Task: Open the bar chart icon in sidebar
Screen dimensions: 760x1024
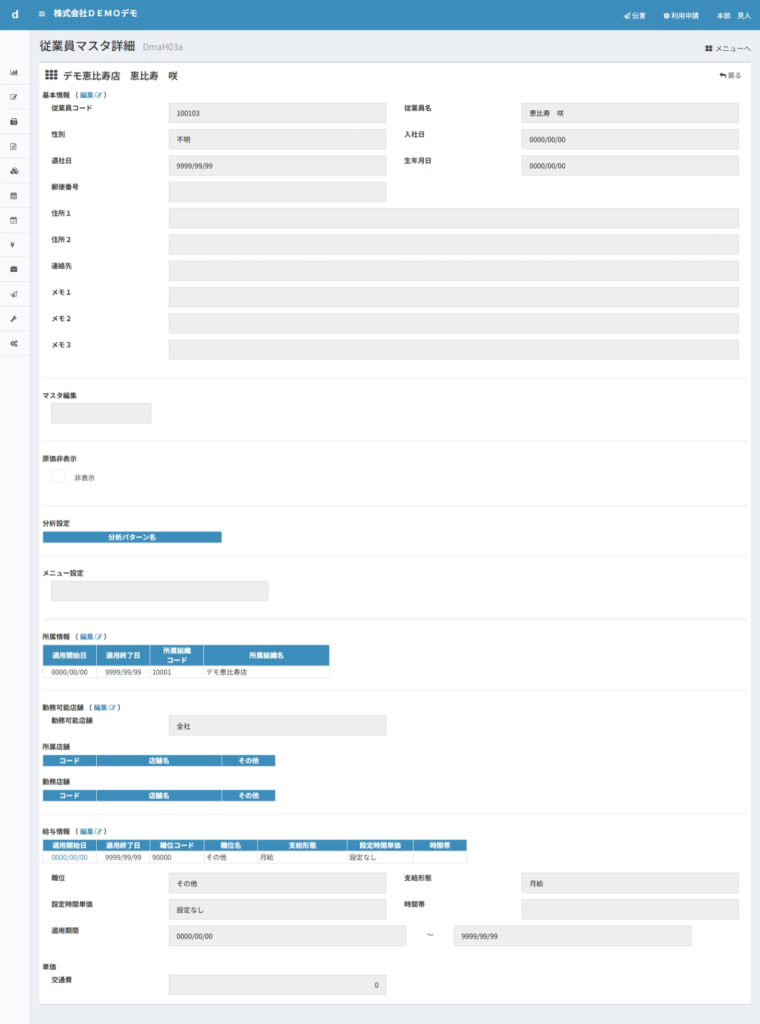Action: [x=14, y=72]
